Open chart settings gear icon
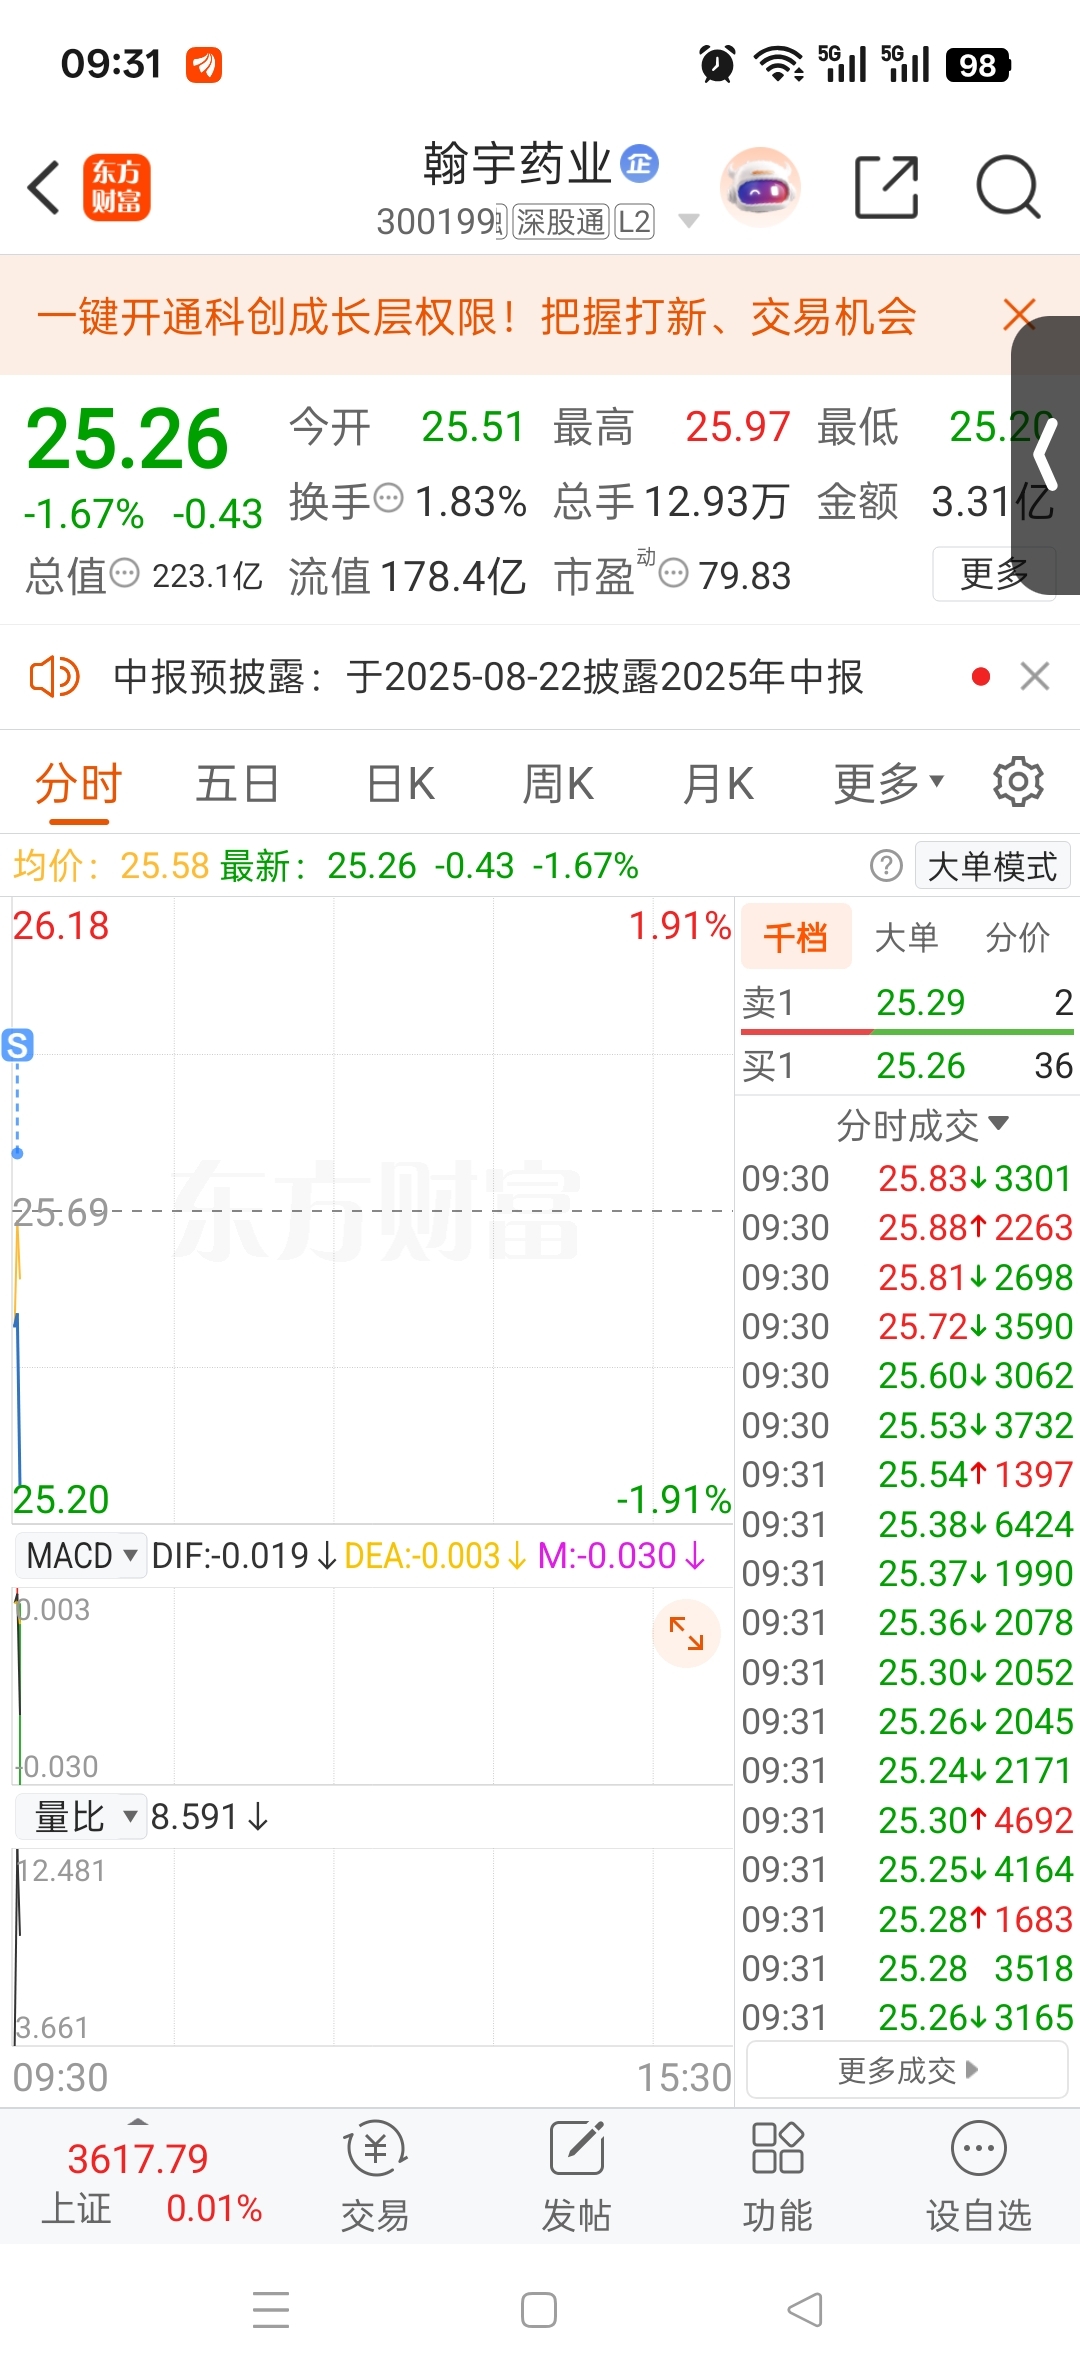1080x2376 pixels. (1018, 782)
